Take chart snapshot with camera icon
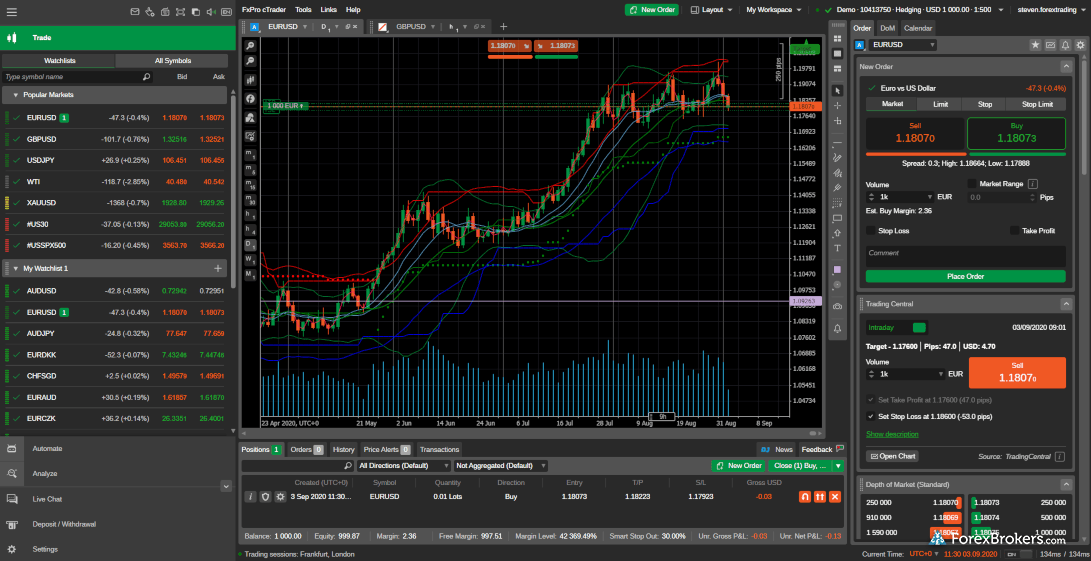This screenshot has width=1091, height=561. coord(837,306)
